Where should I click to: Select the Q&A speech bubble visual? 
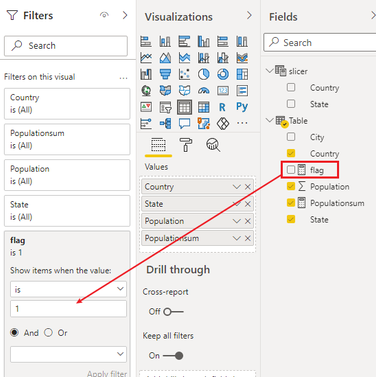tap(184, 123)
